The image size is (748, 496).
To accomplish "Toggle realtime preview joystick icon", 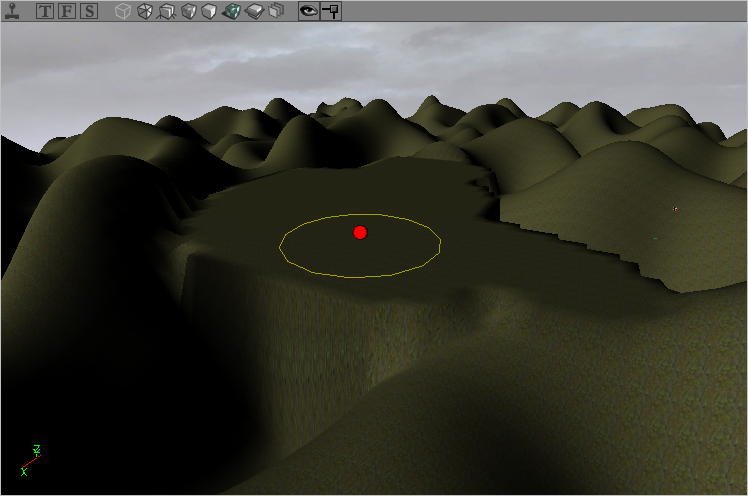I will pyautogui.click(x=11, y=12).
